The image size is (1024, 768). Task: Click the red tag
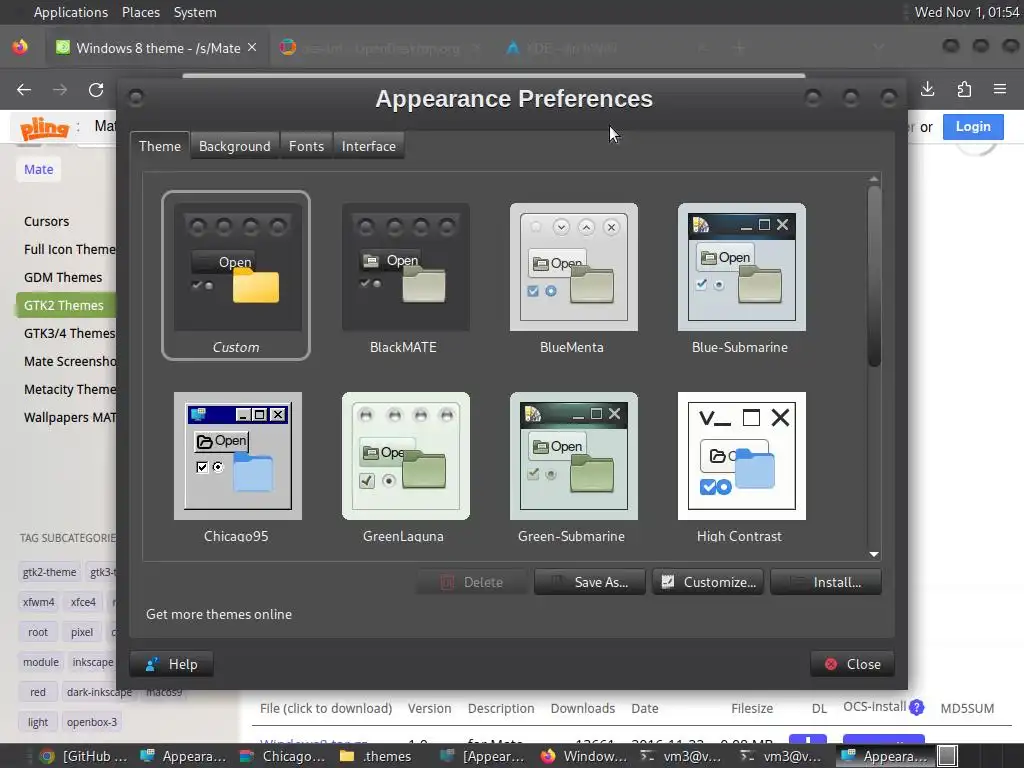pos(38,692)
